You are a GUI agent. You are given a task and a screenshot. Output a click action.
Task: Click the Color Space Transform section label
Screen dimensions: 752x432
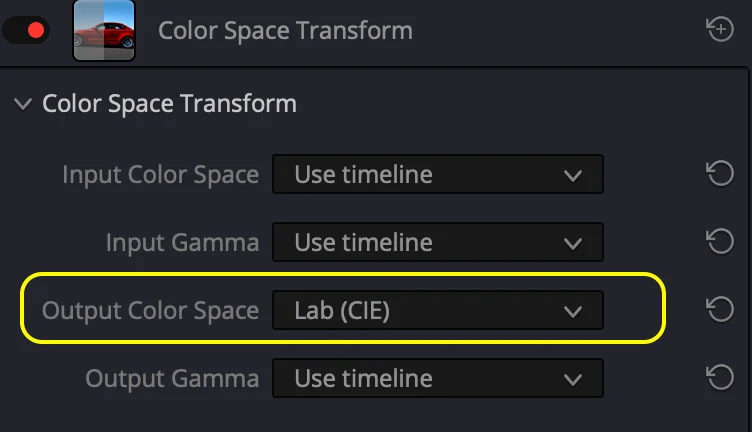coord(169,104)
